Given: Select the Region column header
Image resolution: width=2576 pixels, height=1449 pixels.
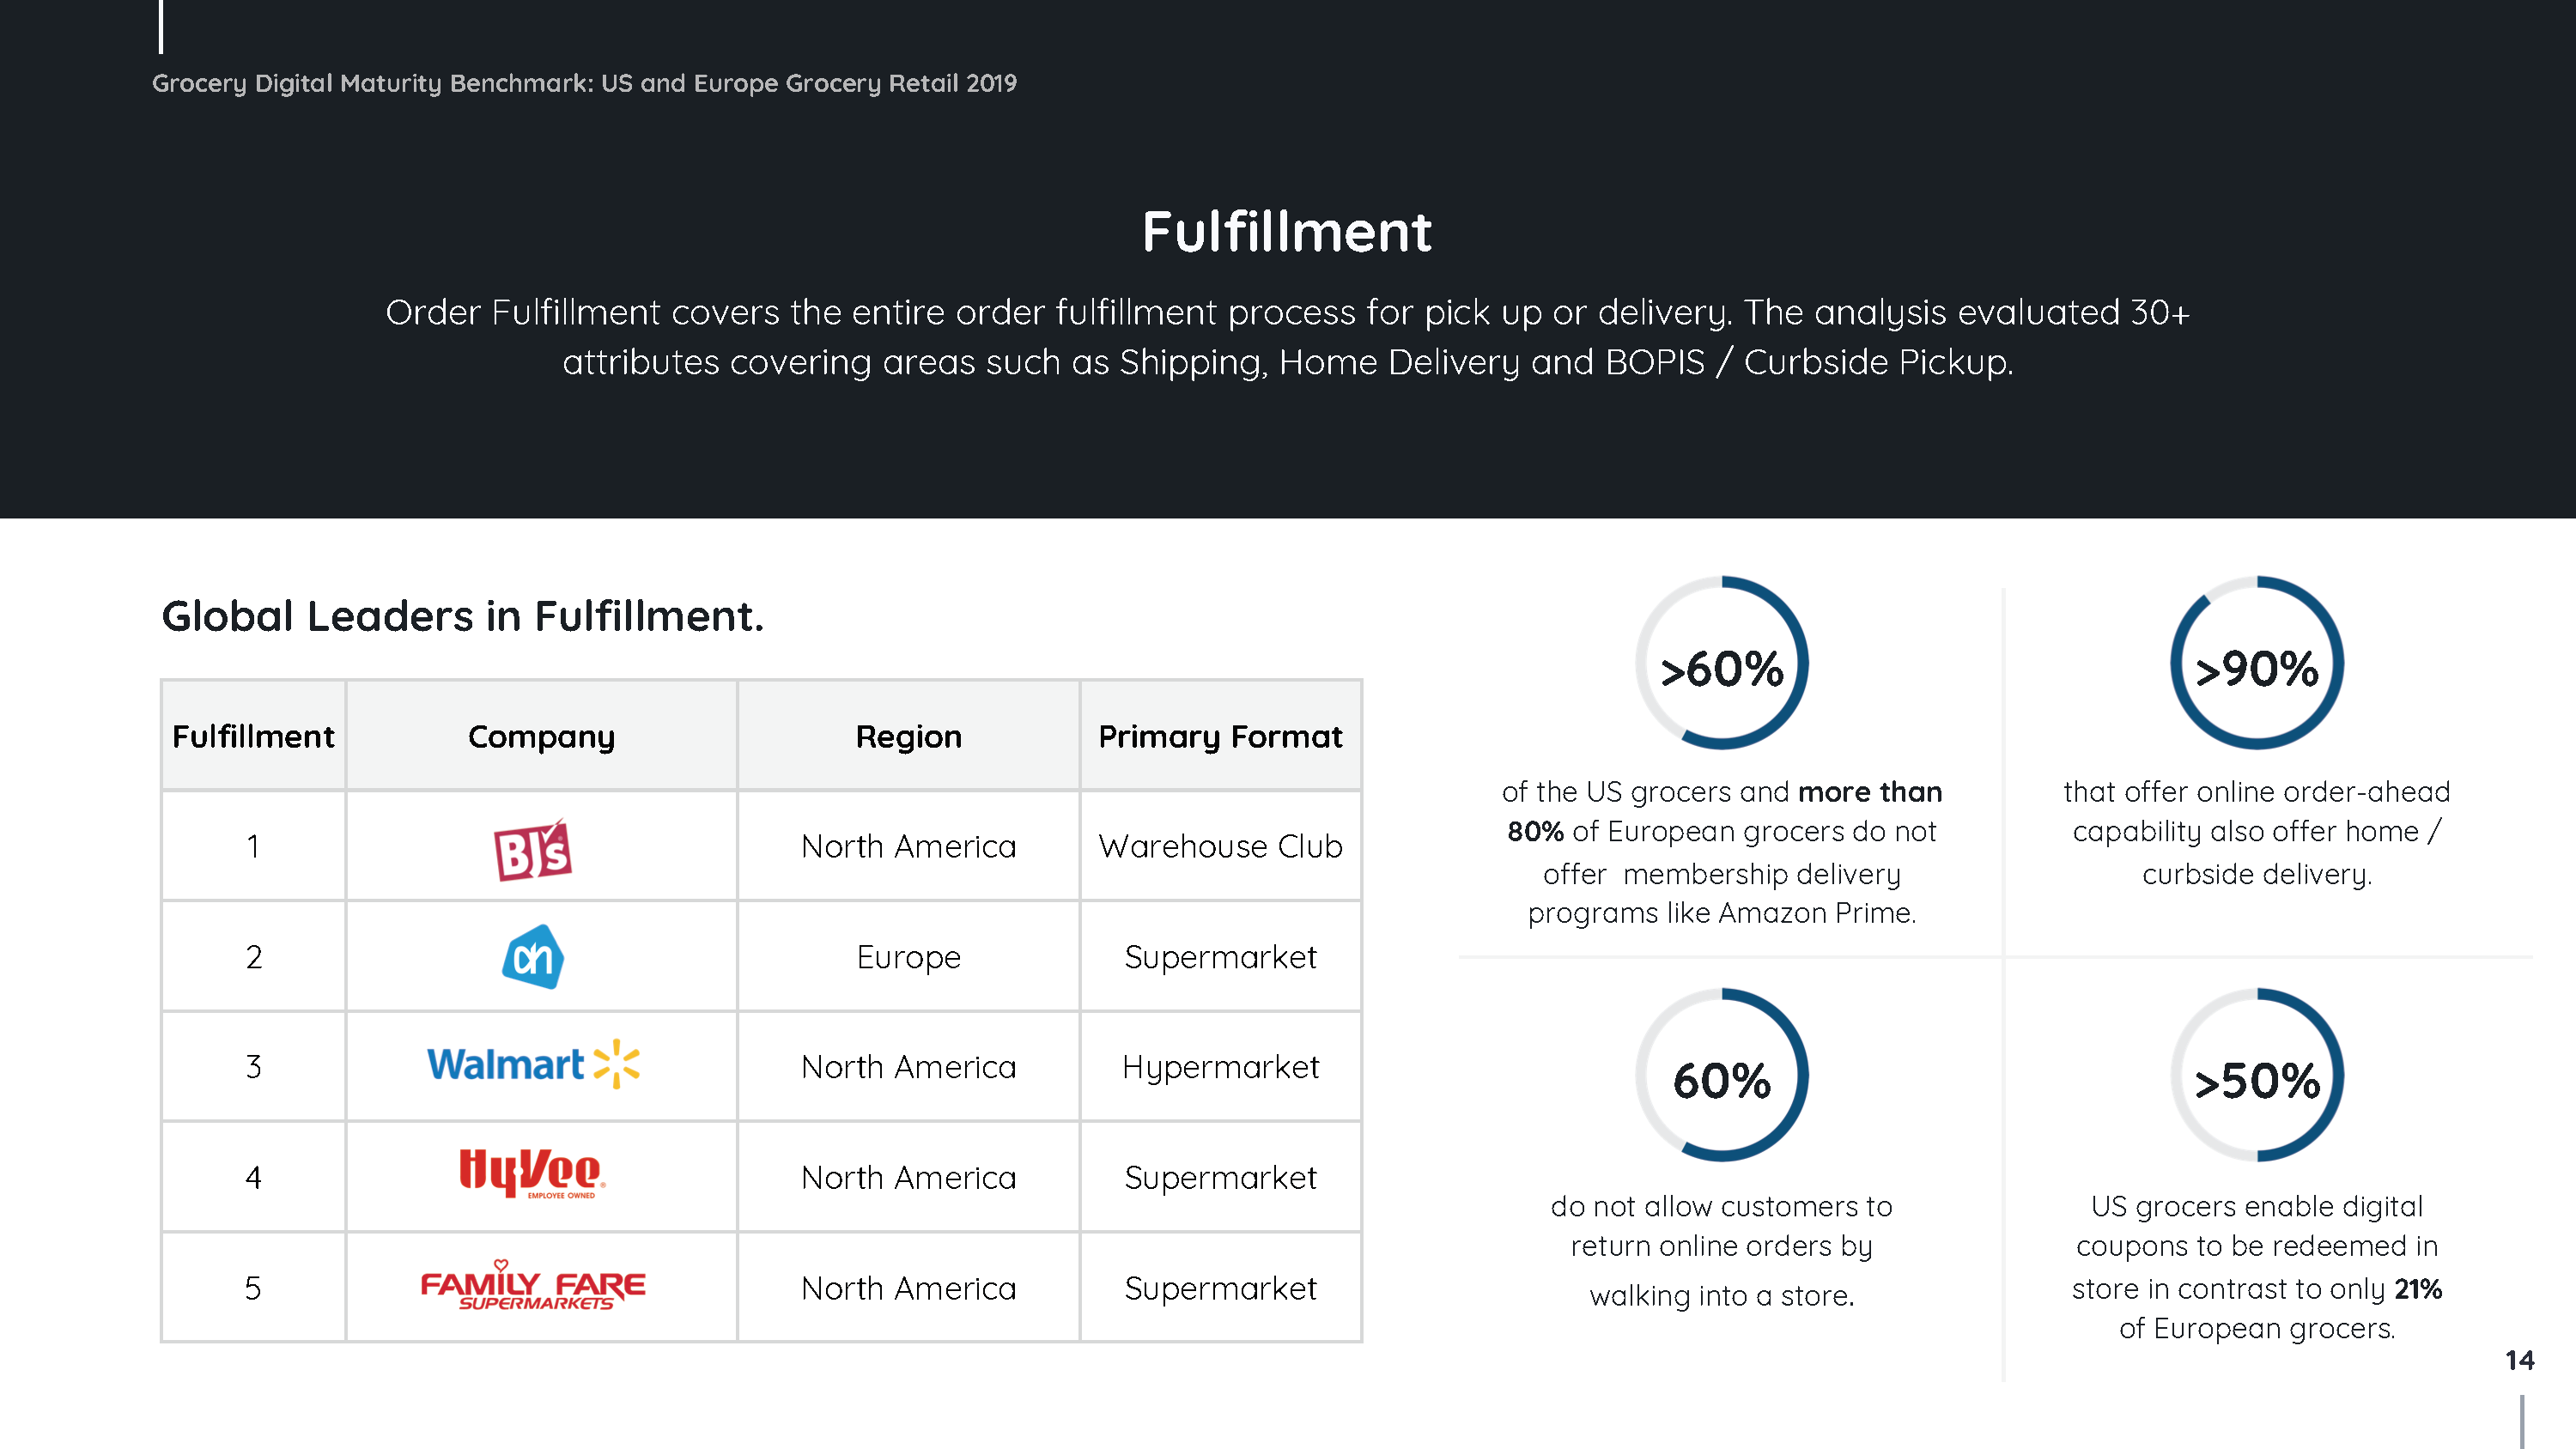Looking at the screenshot, I should coord(908,737).
